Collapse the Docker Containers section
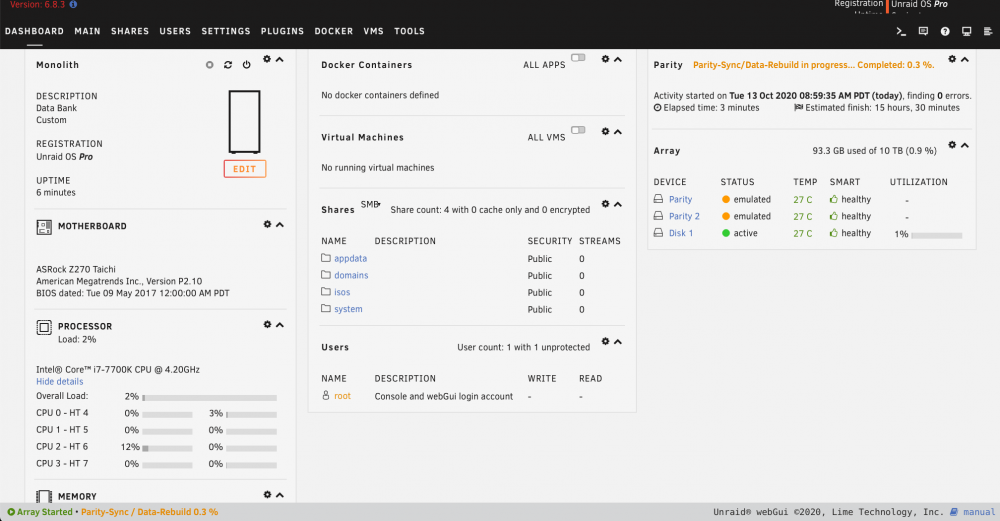Screen dimensions: 1000x521 [x=618, y=59]
